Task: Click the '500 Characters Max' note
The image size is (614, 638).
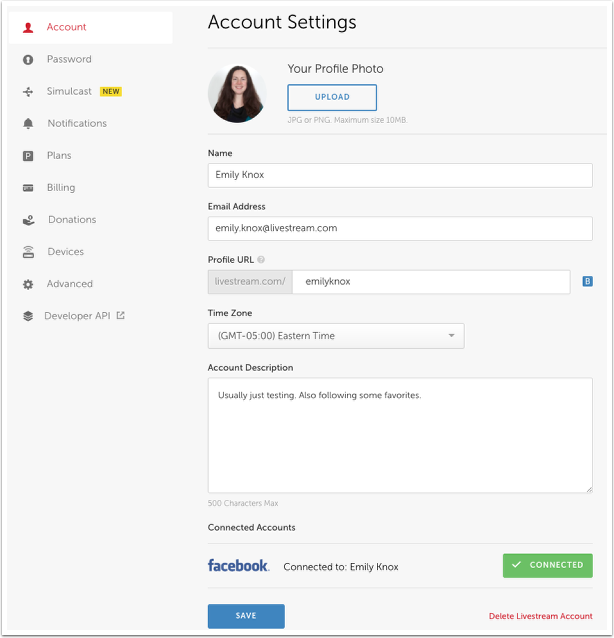Action: tap(243, 503)
